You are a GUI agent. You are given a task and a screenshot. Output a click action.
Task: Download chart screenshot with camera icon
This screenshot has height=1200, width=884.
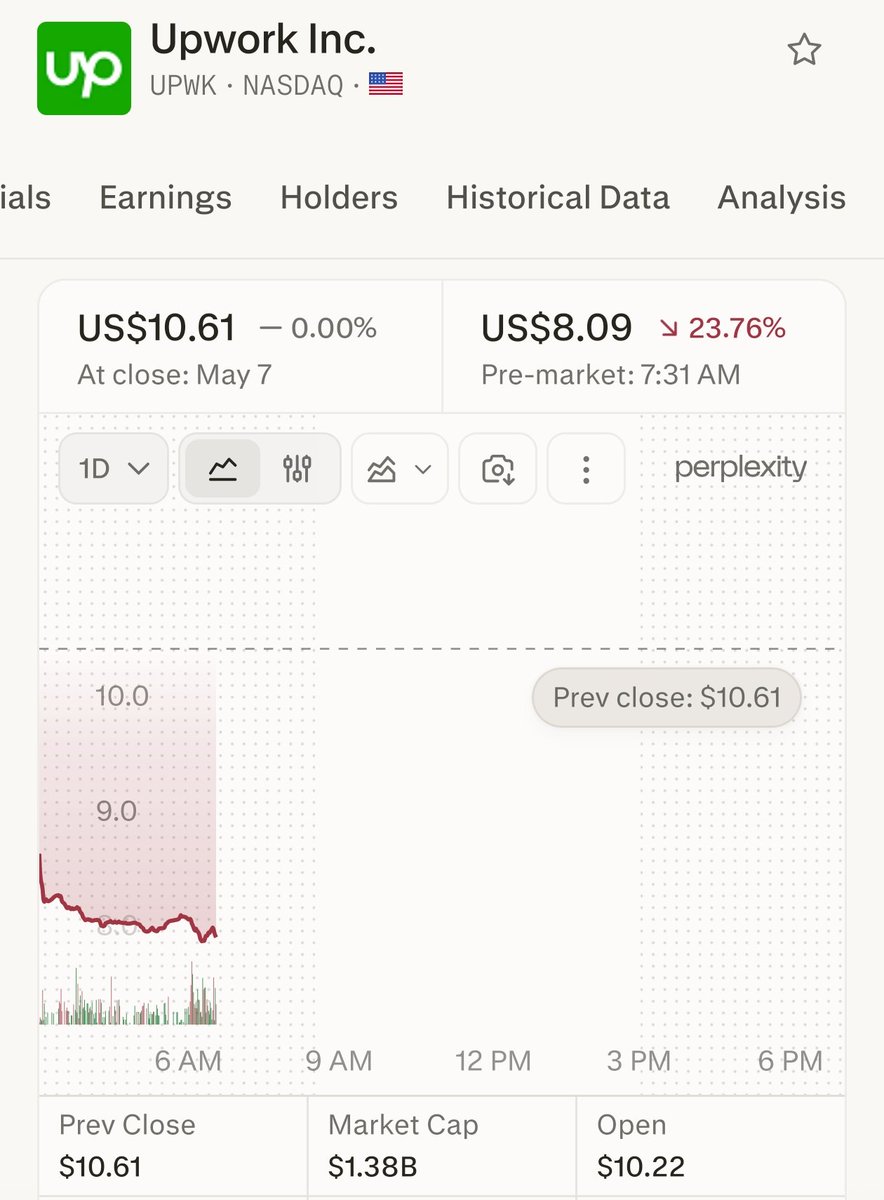click(x=497, y=468)
